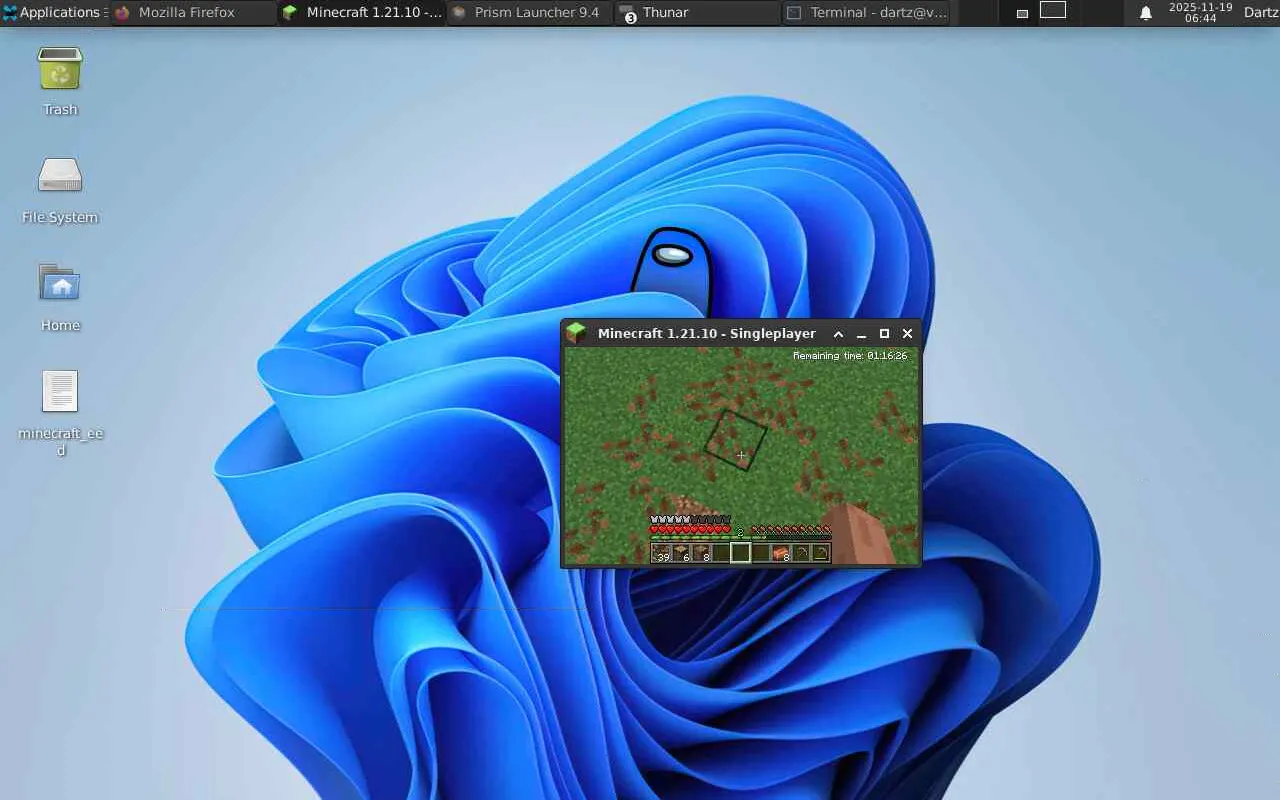Switch to the larger workspace in the pager
The image size is (1280, 800).
click(1053, 10)
